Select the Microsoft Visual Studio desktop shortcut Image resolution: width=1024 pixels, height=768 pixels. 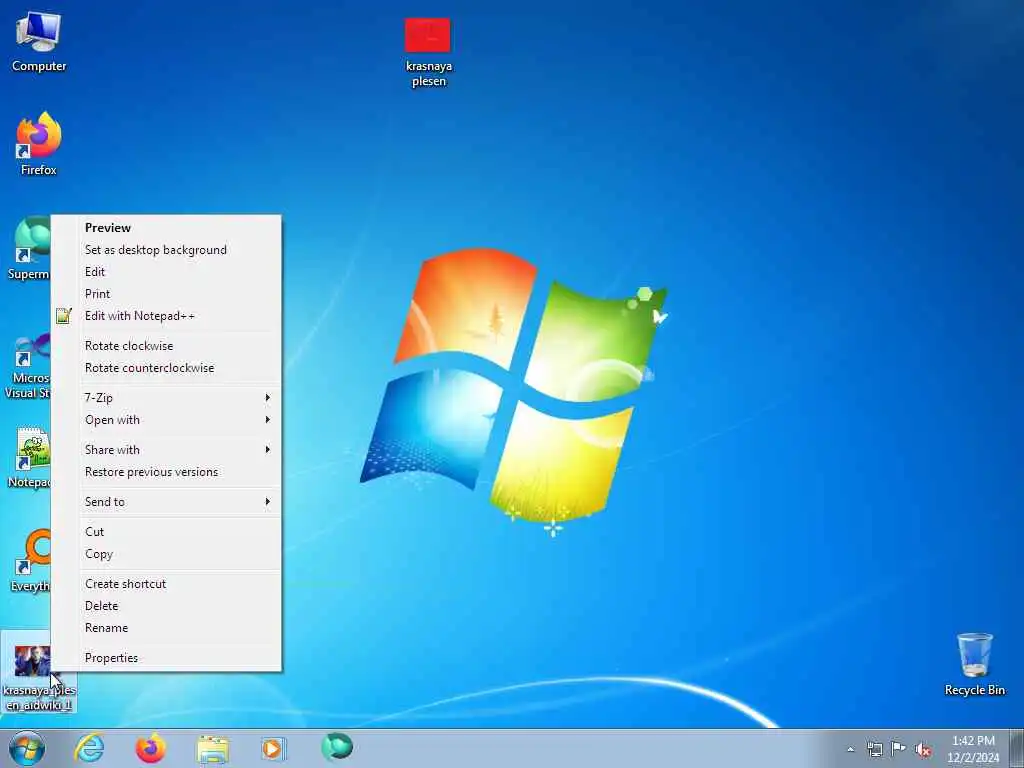pos(27,364)
